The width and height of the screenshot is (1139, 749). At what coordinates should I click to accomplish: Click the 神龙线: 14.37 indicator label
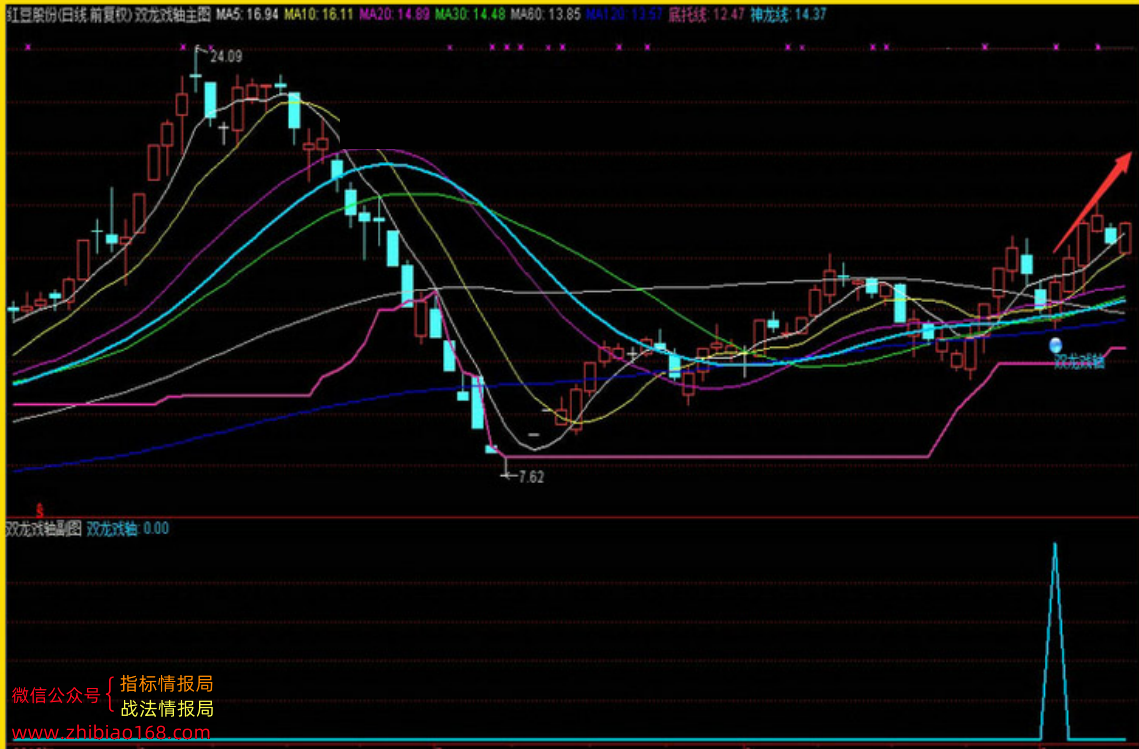(788, 14)
